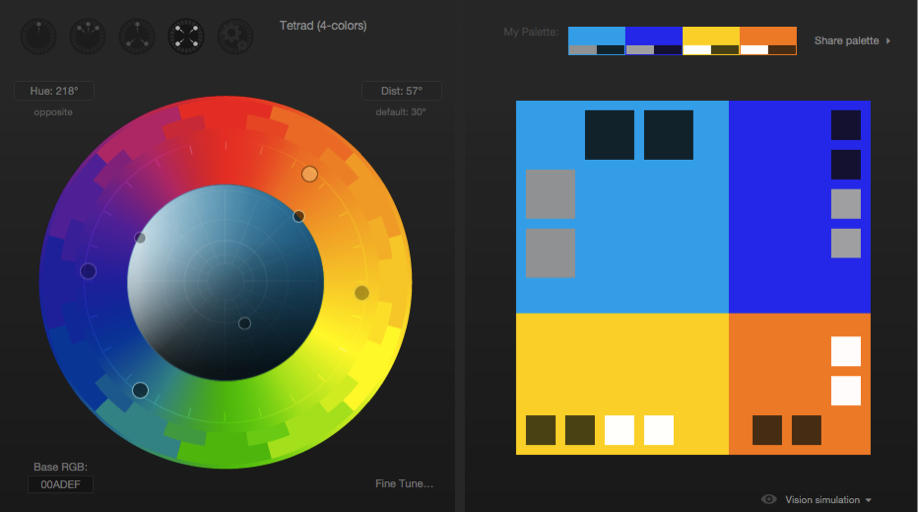This screenshot has width=918, height=513.
Task: Click the "default: 30°" label under Dist
Action: [x=401, y=112]
